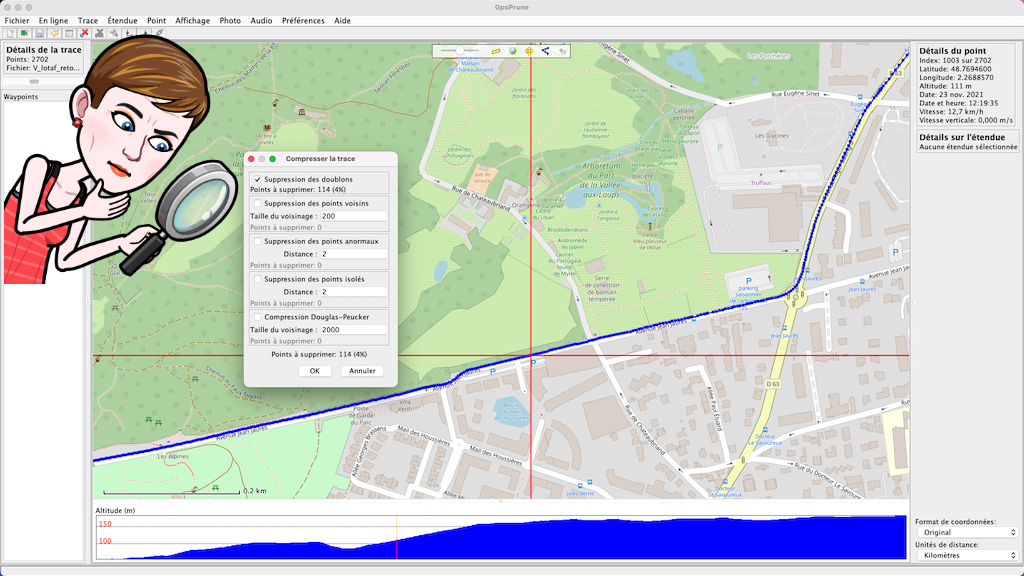Screen dimensions: 1024x576
Task: Click the Altitude (m) chart label
Action: click(x=115, y=510)
